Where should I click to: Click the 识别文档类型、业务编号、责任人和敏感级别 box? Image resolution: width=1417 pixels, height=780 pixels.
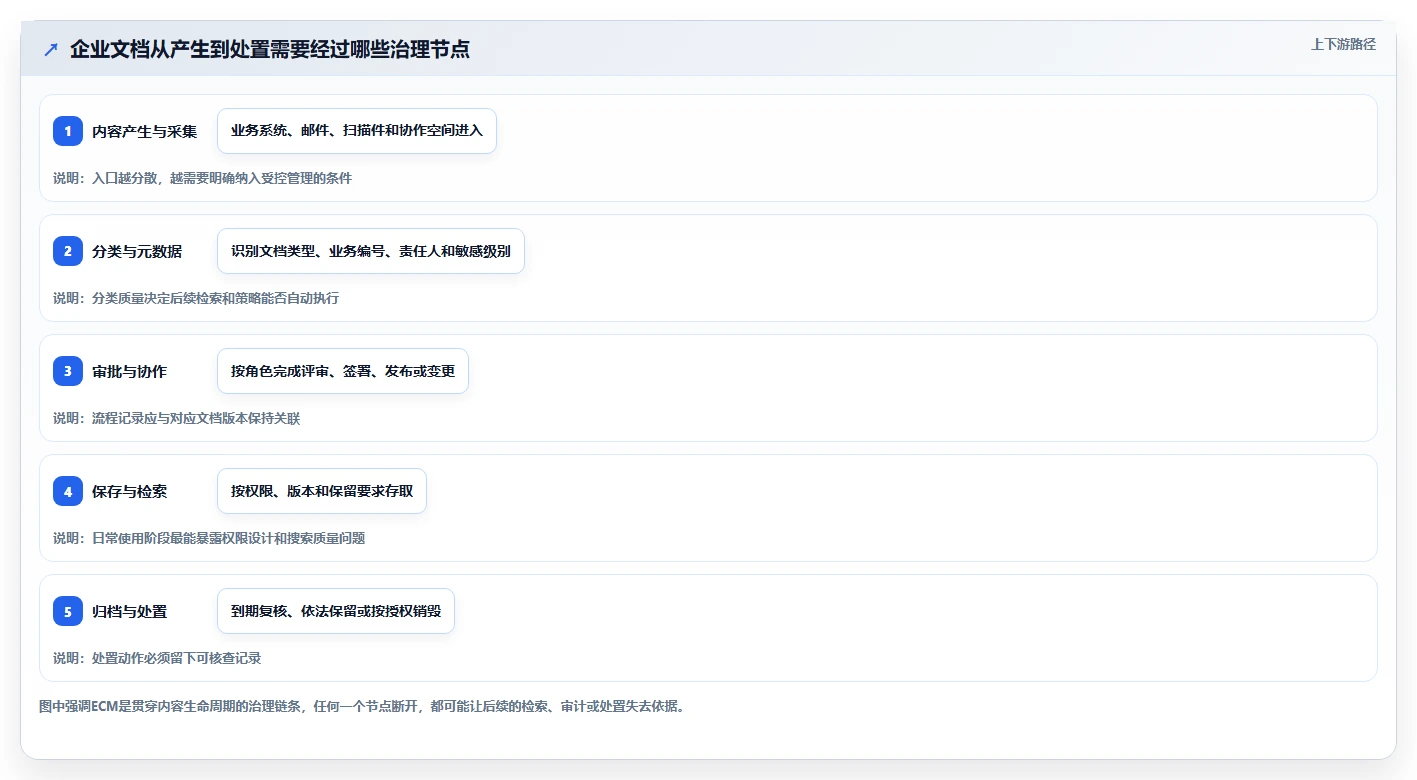click(371, 251)
